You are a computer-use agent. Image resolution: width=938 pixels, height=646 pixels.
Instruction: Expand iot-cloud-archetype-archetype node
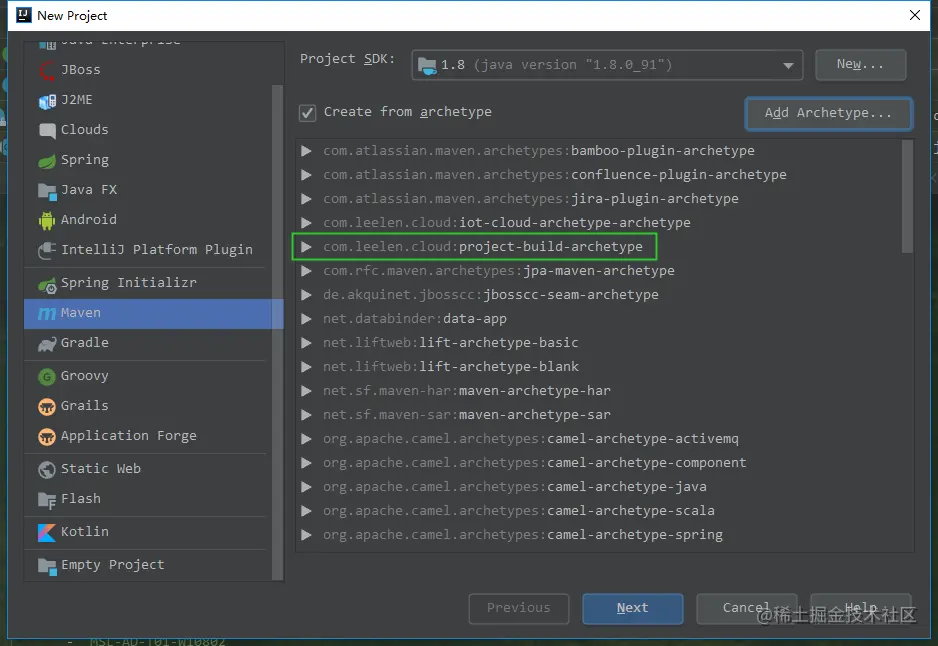[x=306, y=223]
